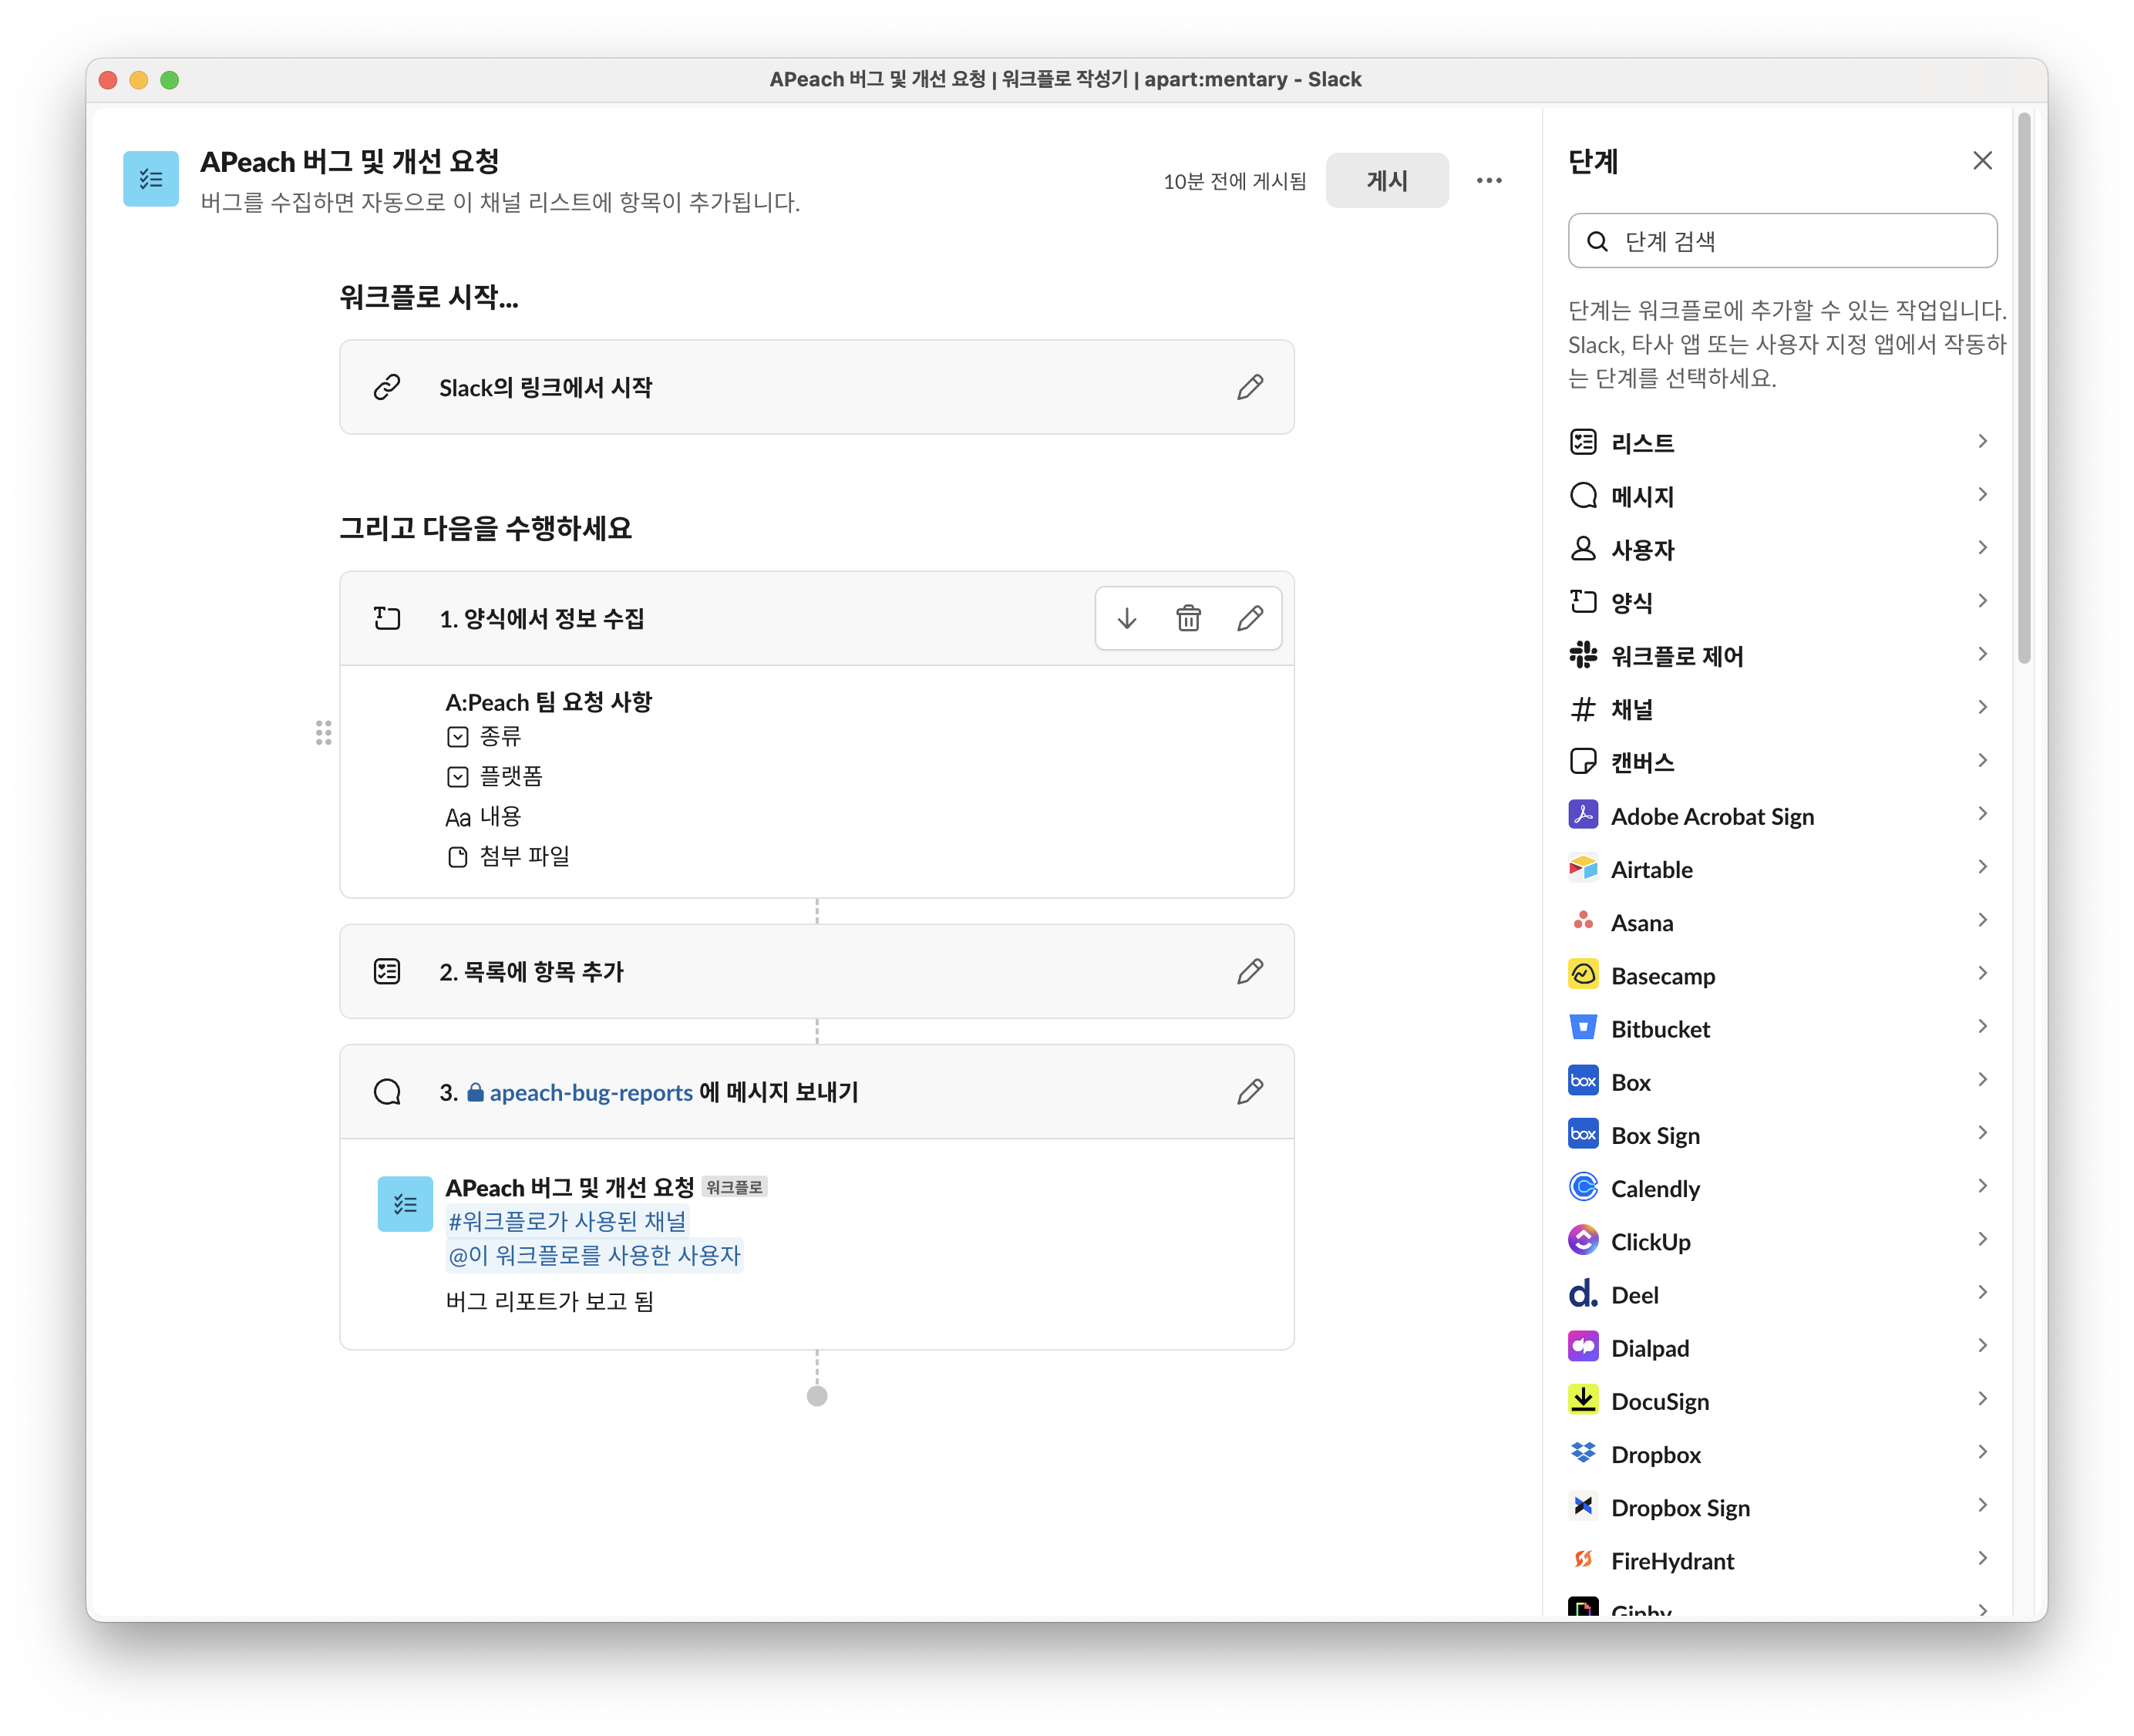Click the workflow description text under title
The image size is (2134, 1736).
(x=500, y=202)
